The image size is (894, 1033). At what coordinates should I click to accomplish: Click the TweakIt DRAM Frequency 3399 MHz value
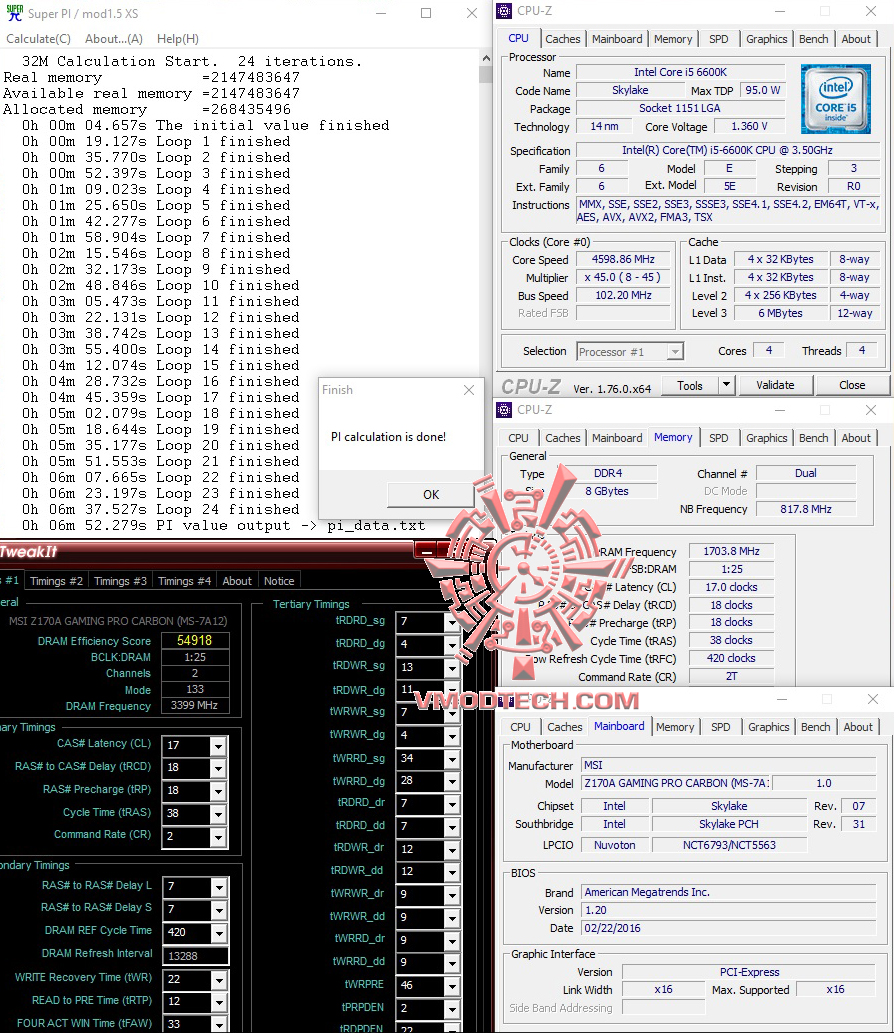click(x=195, y=706)
